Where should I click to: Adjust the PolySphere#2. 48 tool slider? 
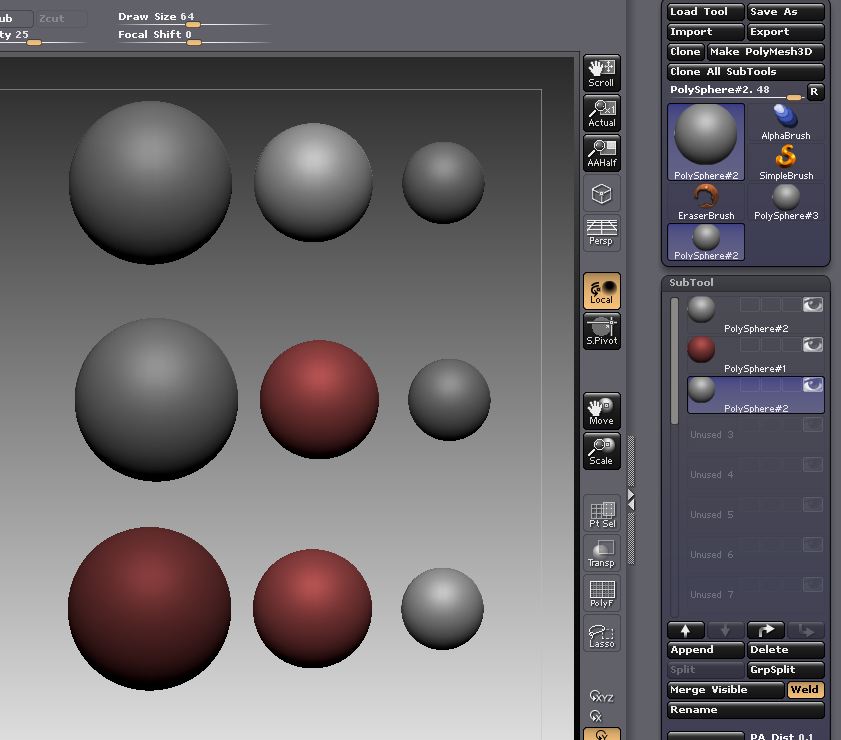point(735,92)
